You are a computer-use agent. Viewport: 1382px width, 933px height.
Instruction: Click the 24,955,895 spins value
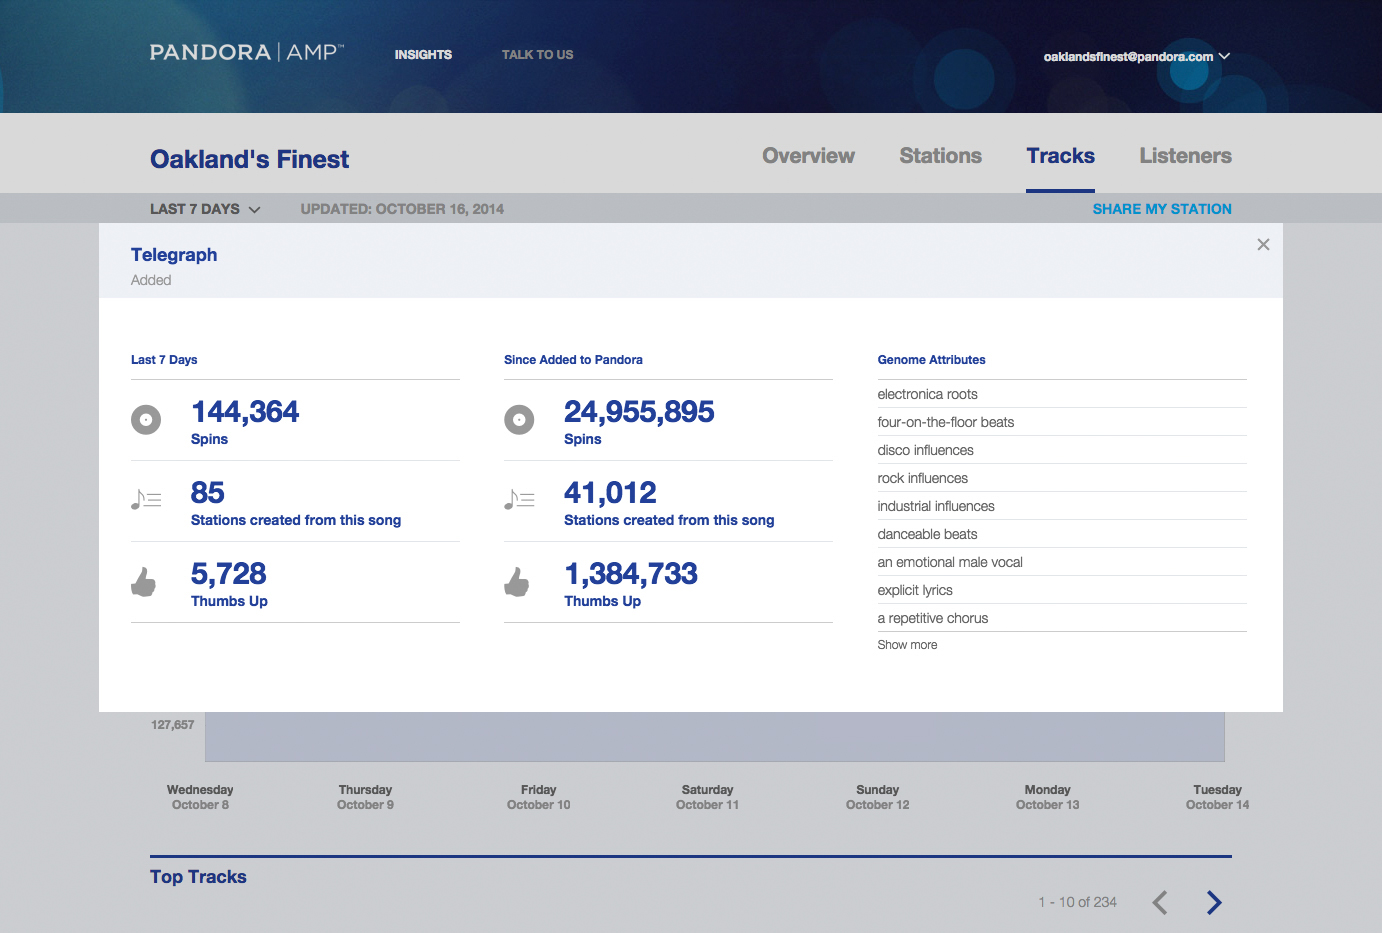click(x=639, y=412)
